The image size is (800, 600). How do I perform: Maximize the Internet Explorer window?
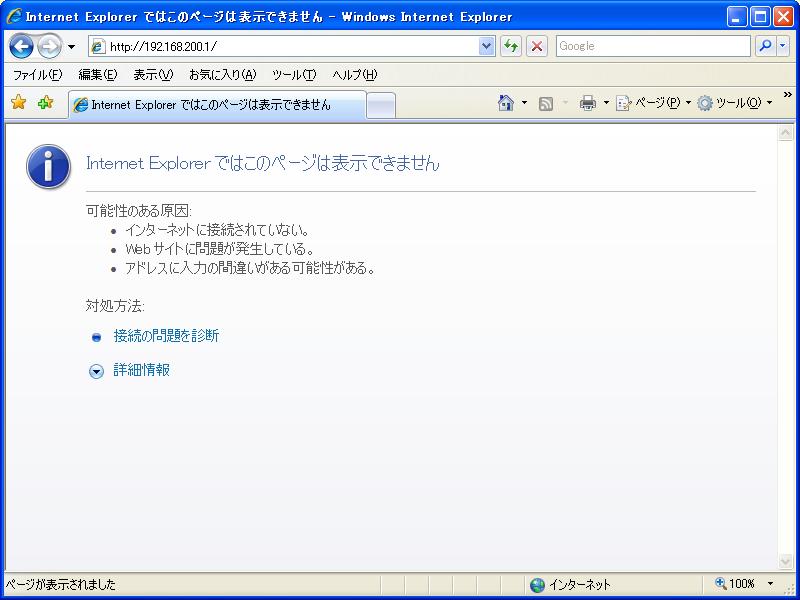coord(760,17)
